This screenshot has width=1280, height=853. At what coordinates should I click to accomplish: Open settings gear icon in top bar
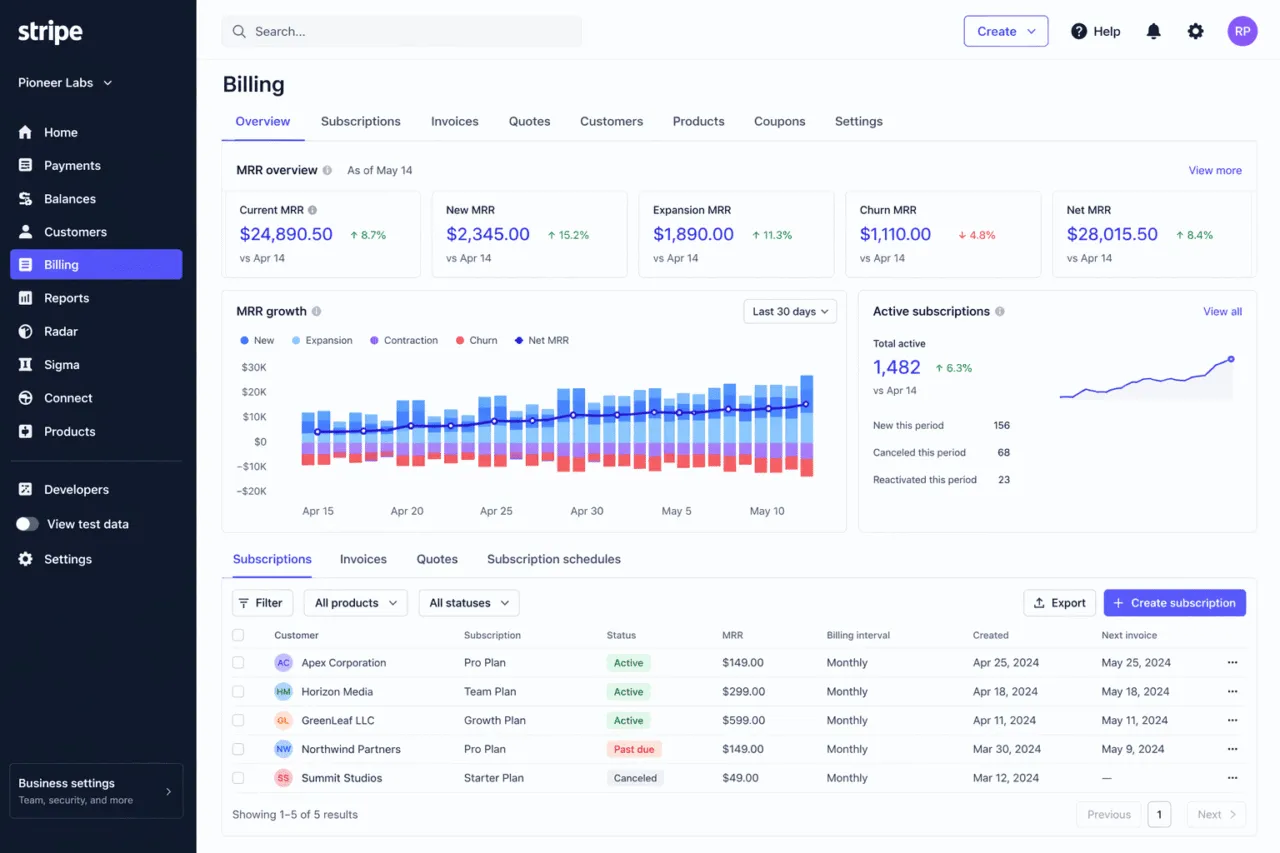pos(1195,31)
